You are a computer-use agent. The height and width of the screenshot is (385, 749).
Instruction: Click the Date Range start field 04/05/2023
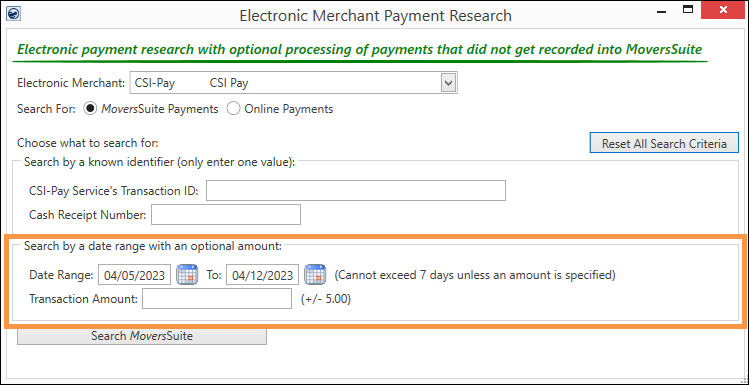pyautogui.click(x=134, y=275)
